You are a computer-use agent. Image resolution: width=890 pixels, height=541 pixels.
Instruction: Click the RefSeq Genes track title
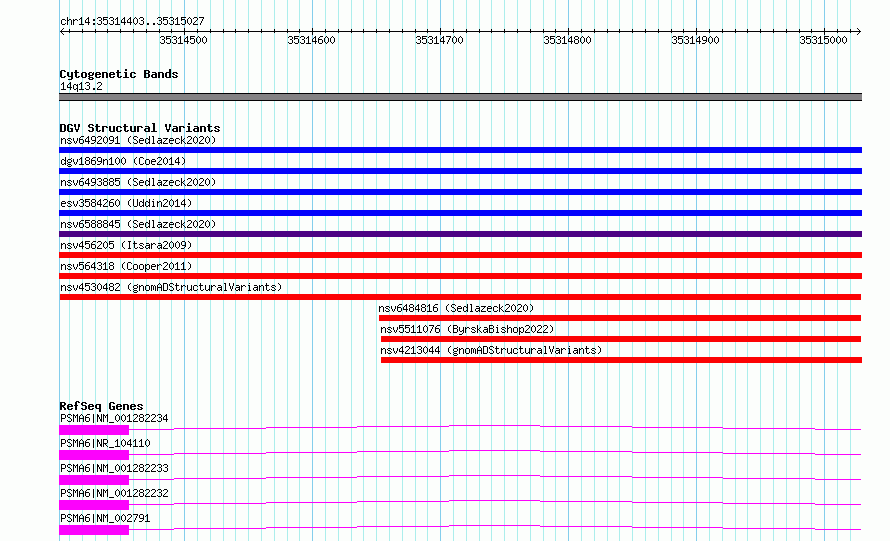[x=101, y=406]
